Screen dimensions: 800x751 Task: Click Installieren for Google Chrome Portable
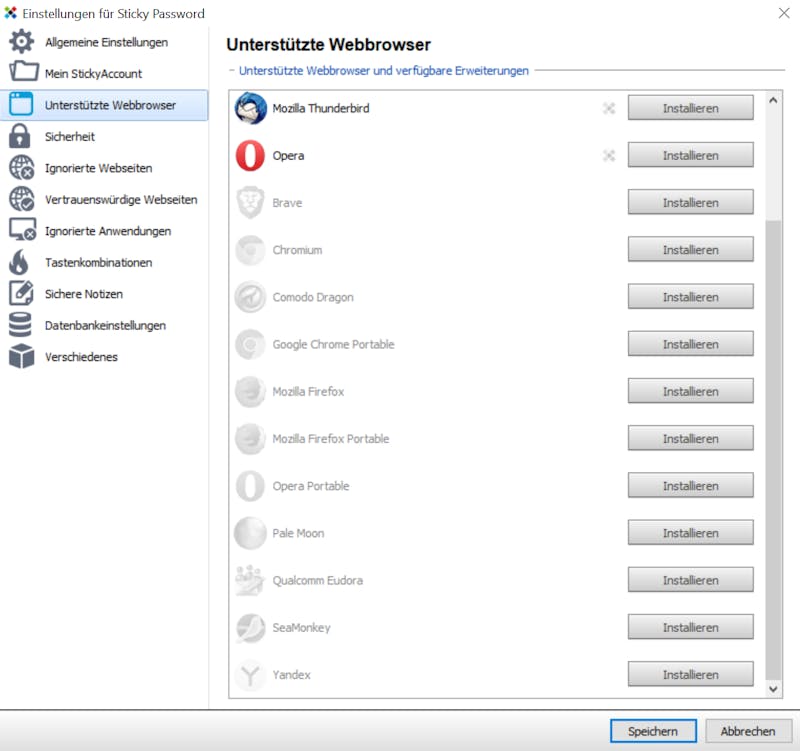tap(690, 344)
